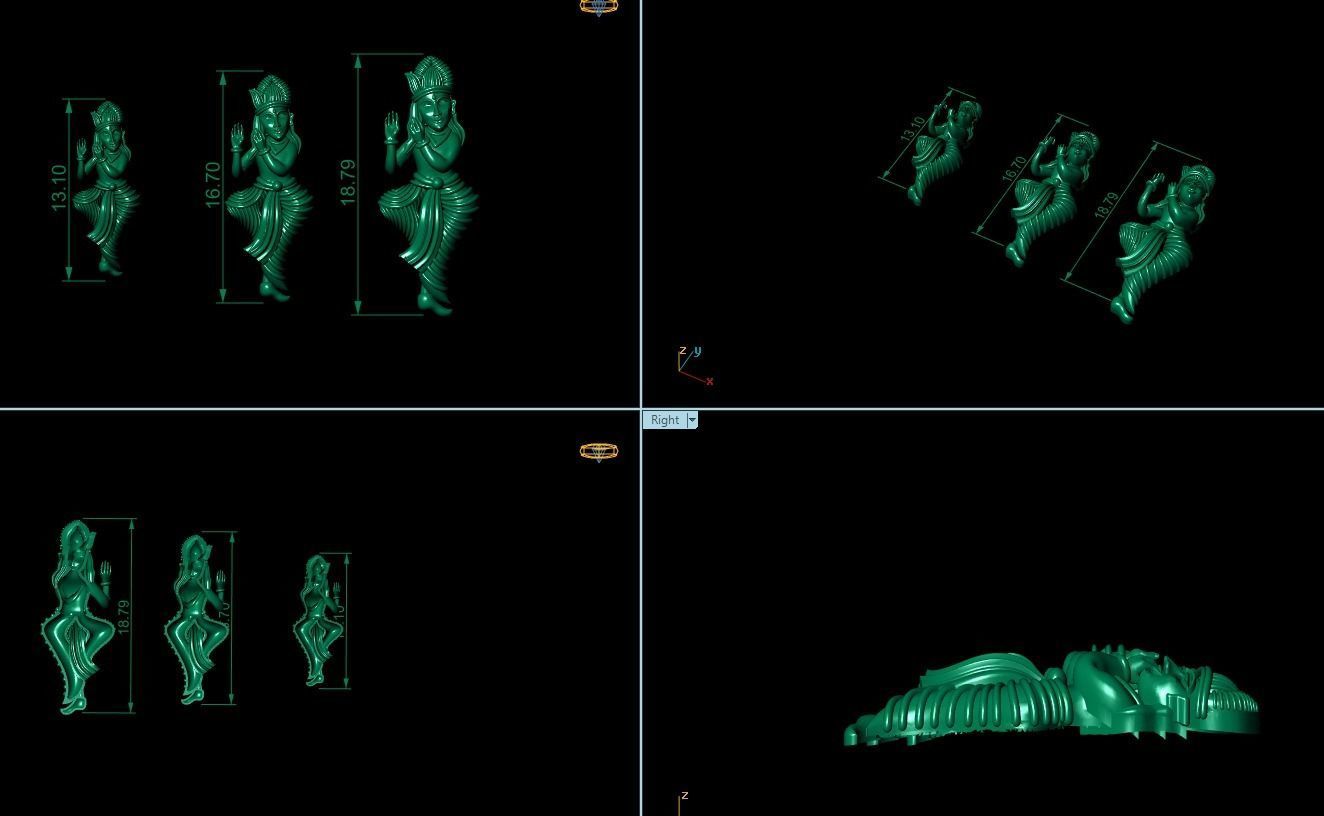Select the largest figure in bottom-left viewport
The width and height of the screenshot is (1324, 816).
click(77, 616)
